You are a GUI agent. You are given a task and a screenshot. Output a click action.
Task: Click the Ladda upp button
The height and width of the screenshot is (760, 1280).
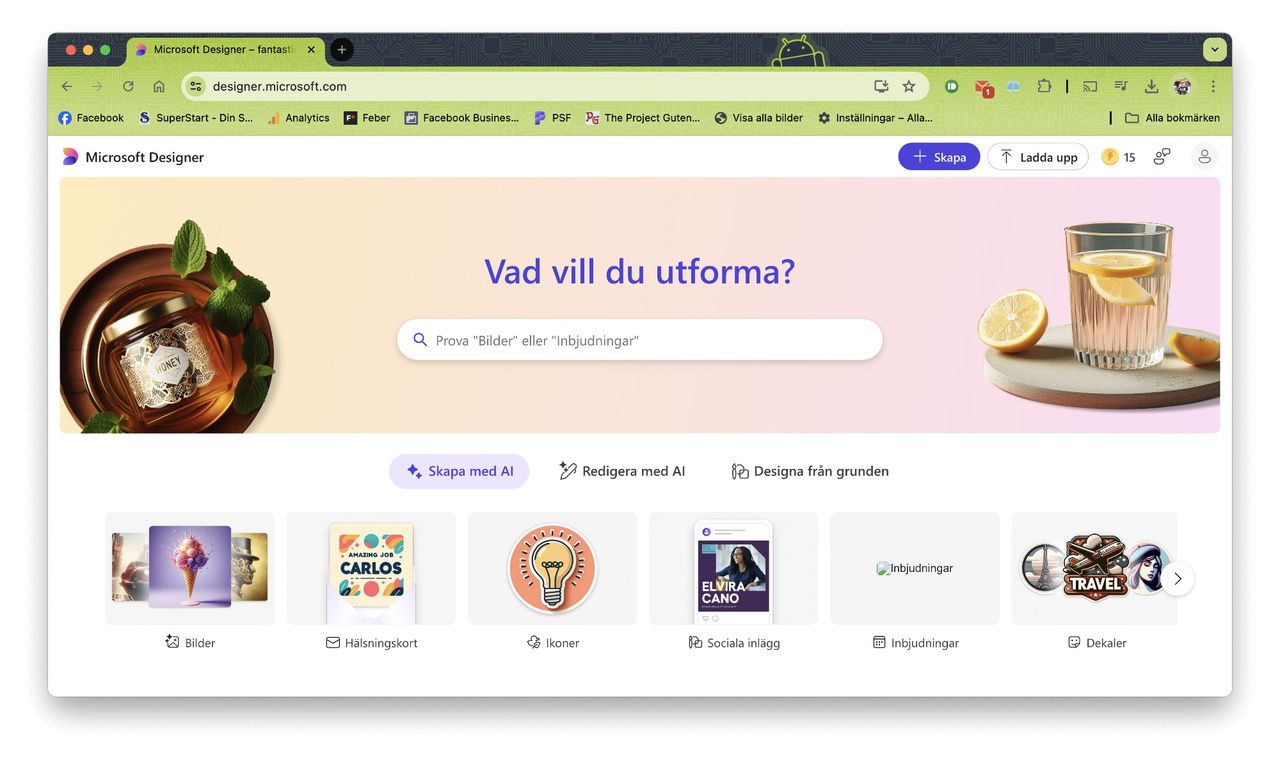click(x=1038, y=157)
